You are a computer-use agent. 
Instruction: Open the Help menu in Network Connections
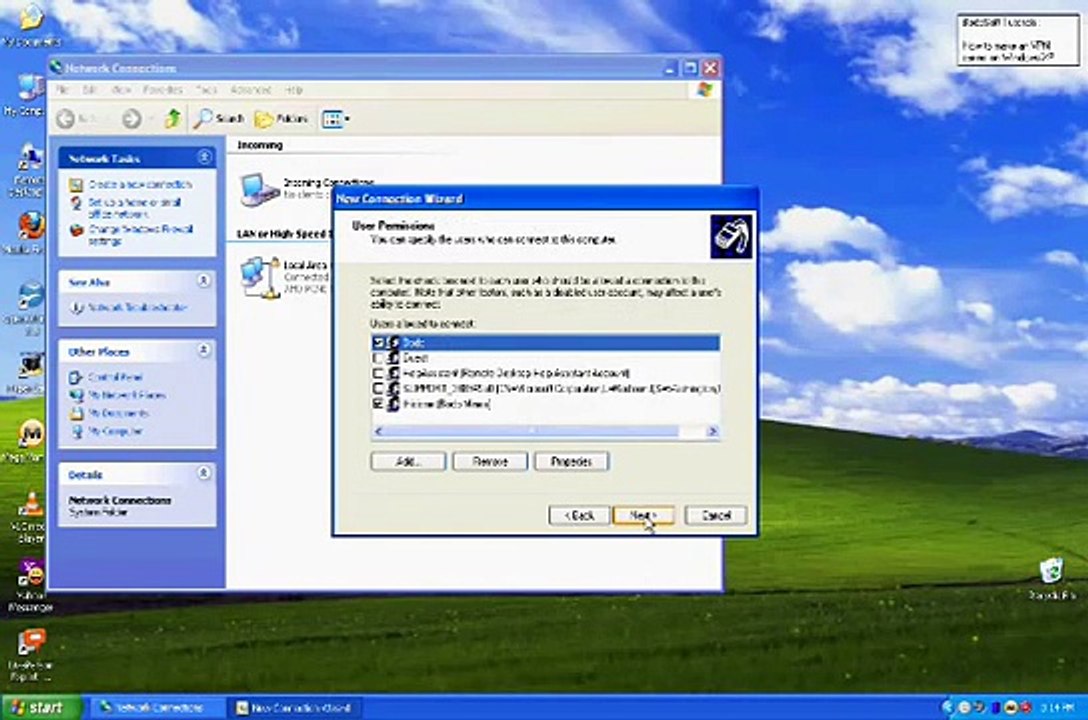(294, 90)
